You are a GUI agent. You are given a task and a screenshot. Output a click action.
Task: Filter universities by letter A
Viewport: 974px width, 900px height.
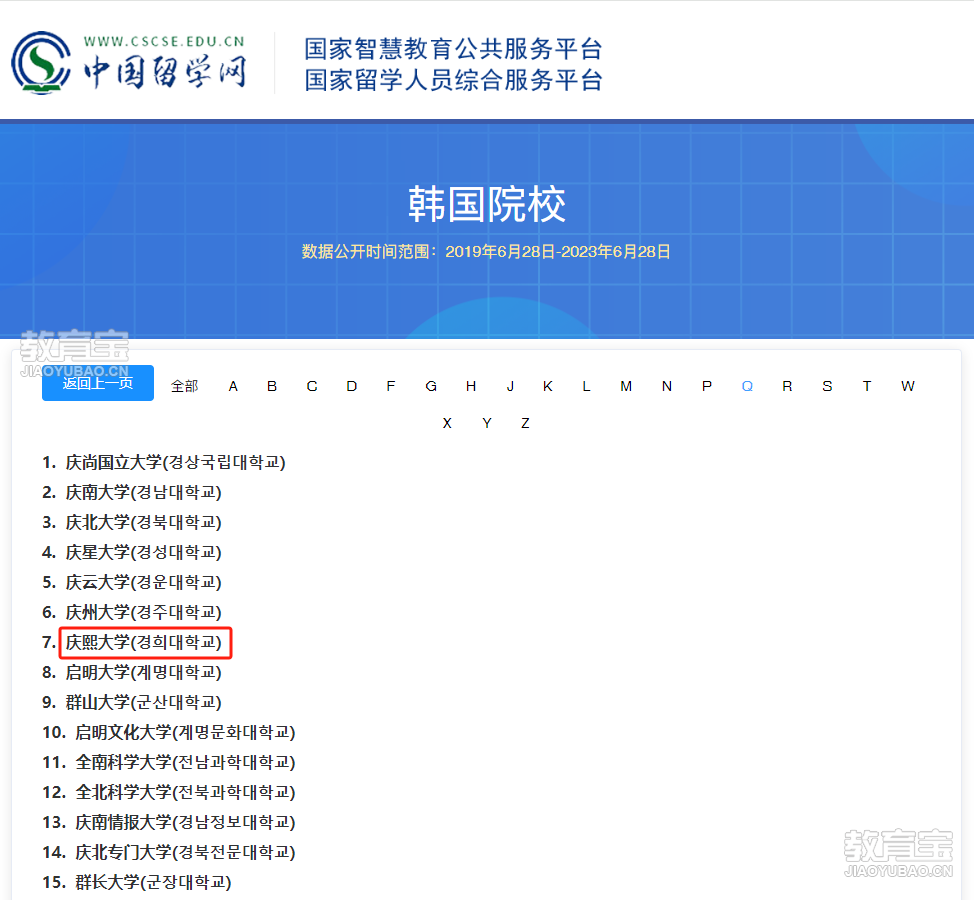coord(233,386)
